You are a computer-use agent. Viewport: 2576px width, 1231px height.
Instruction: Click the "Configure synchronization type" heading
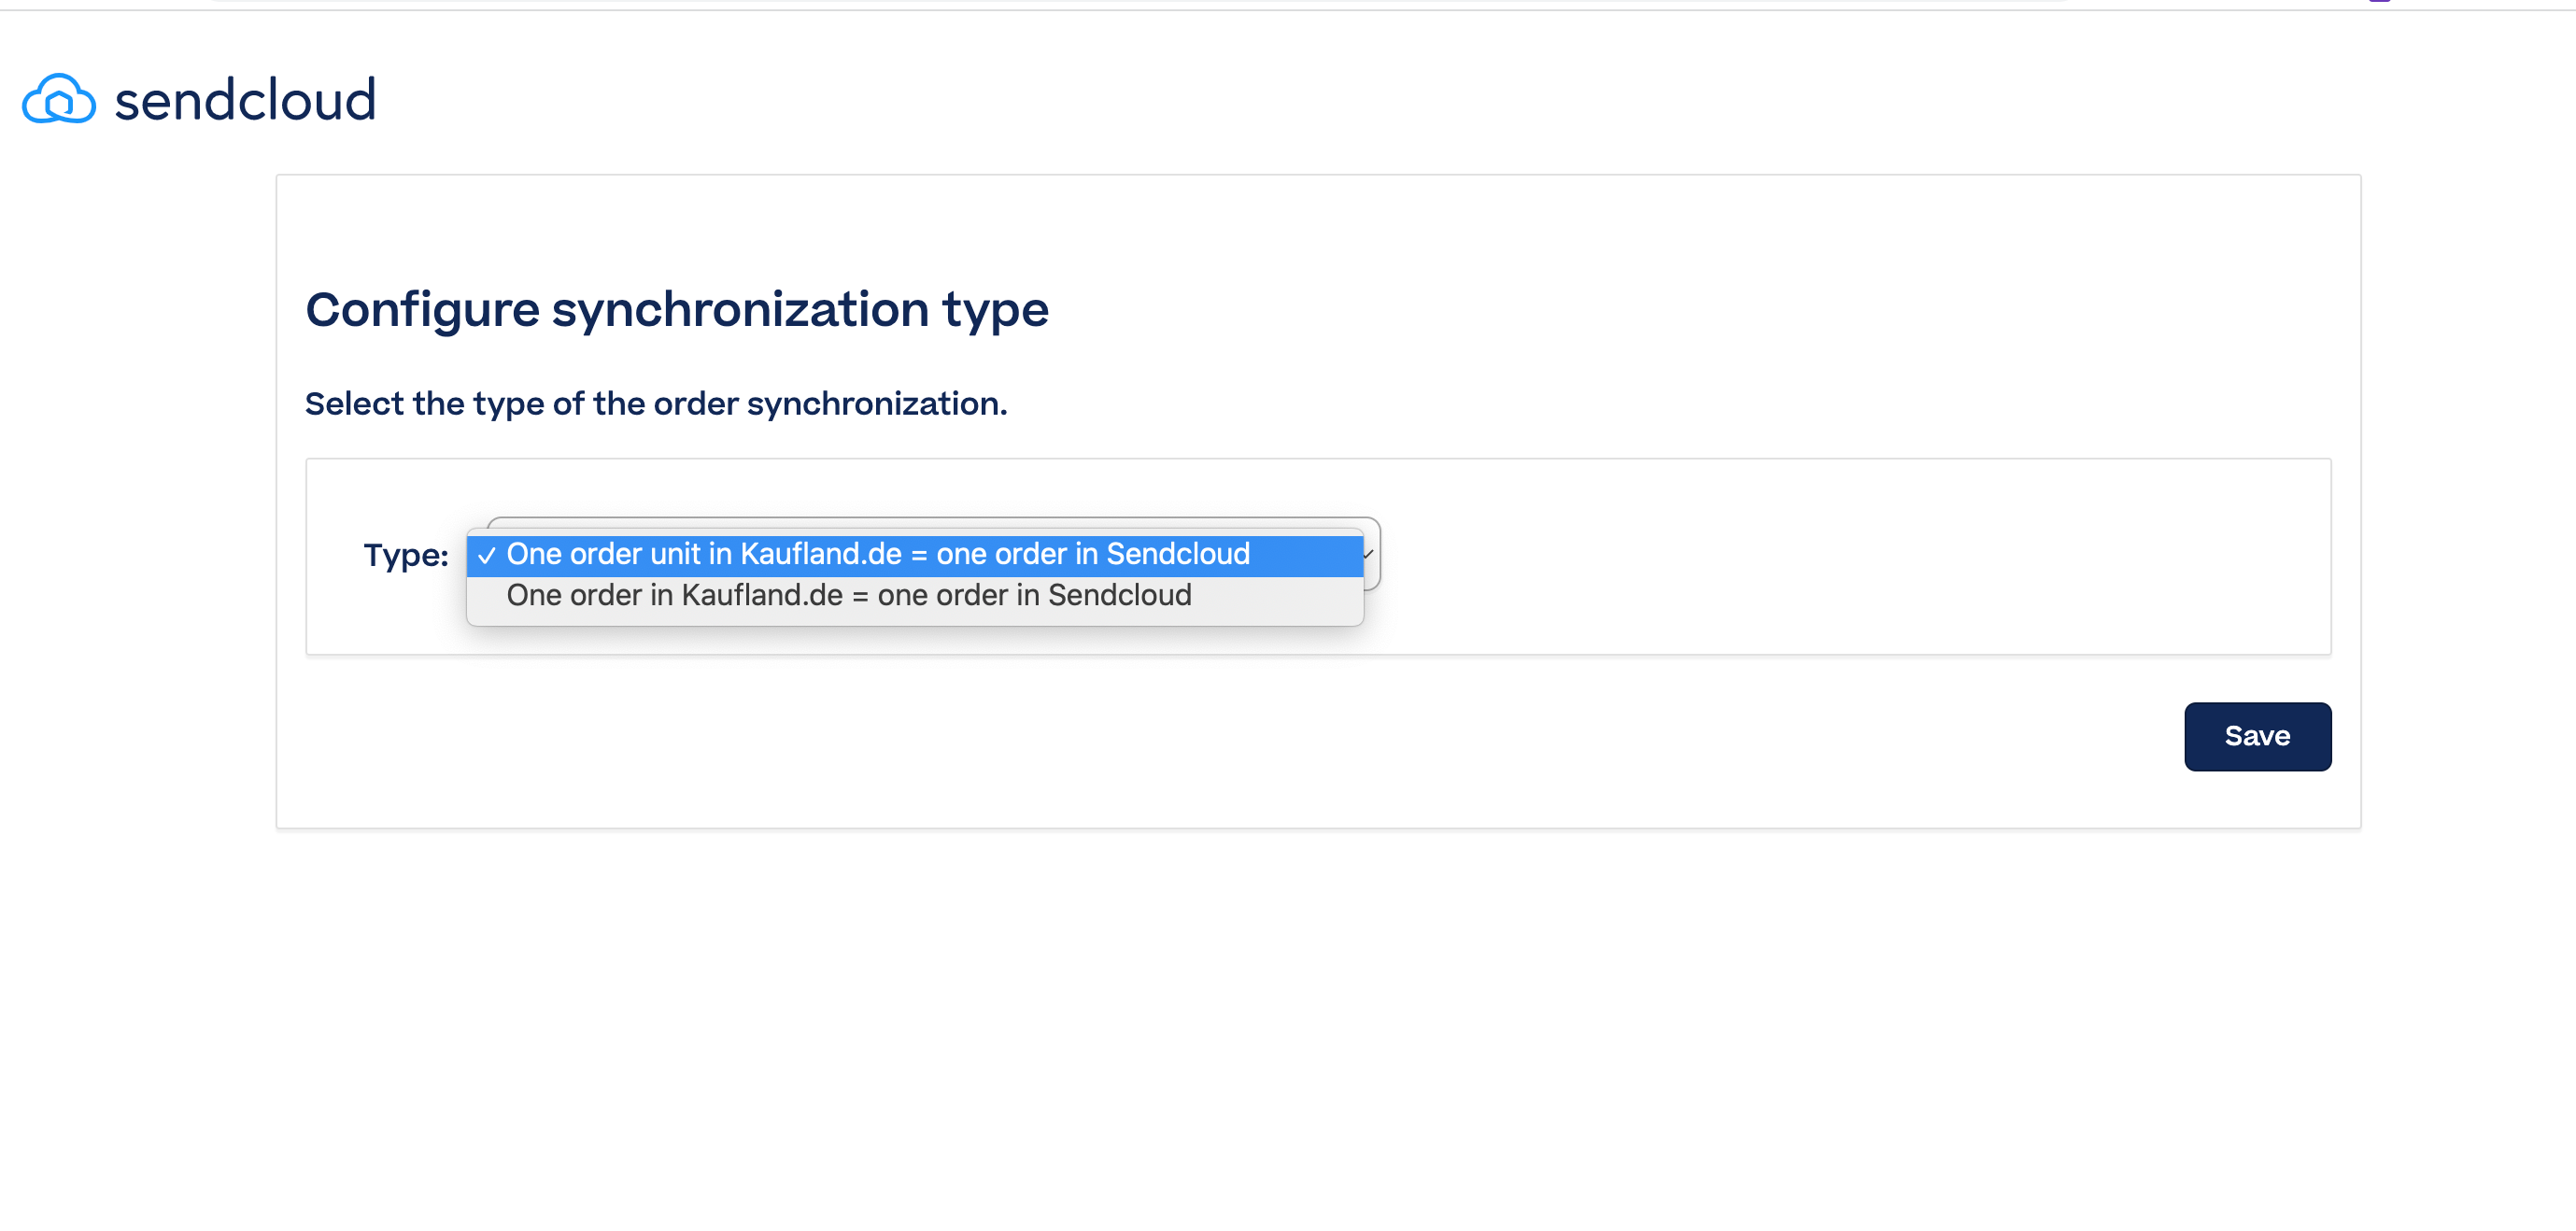pyautogui.click(x=677, y=309)
